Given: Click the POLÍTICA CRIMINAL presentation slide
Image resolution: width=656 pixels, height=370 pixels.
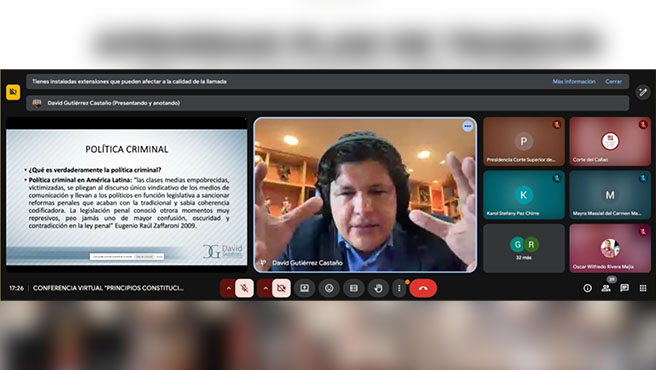Looking at the screenshot, I should [127, 197].
